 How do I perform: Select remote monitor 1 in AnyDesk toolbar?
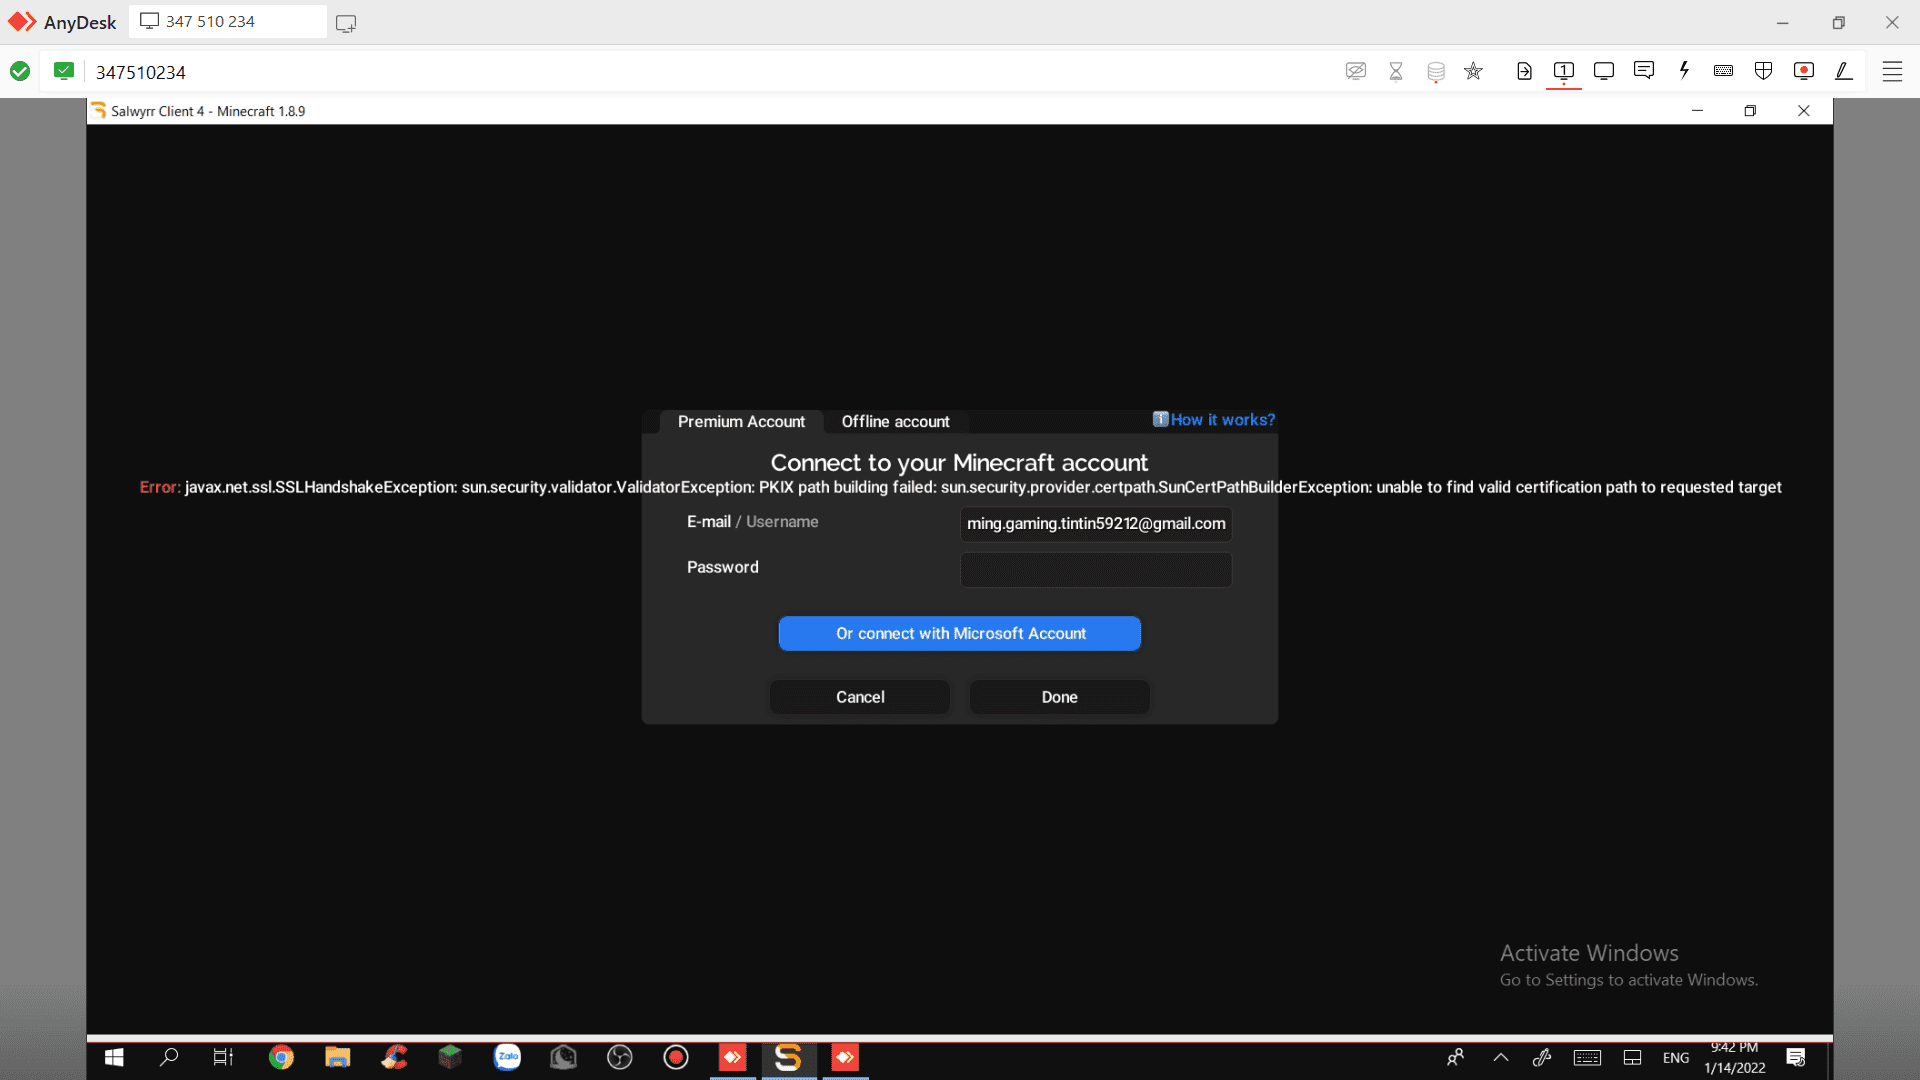coord(1564,71)
